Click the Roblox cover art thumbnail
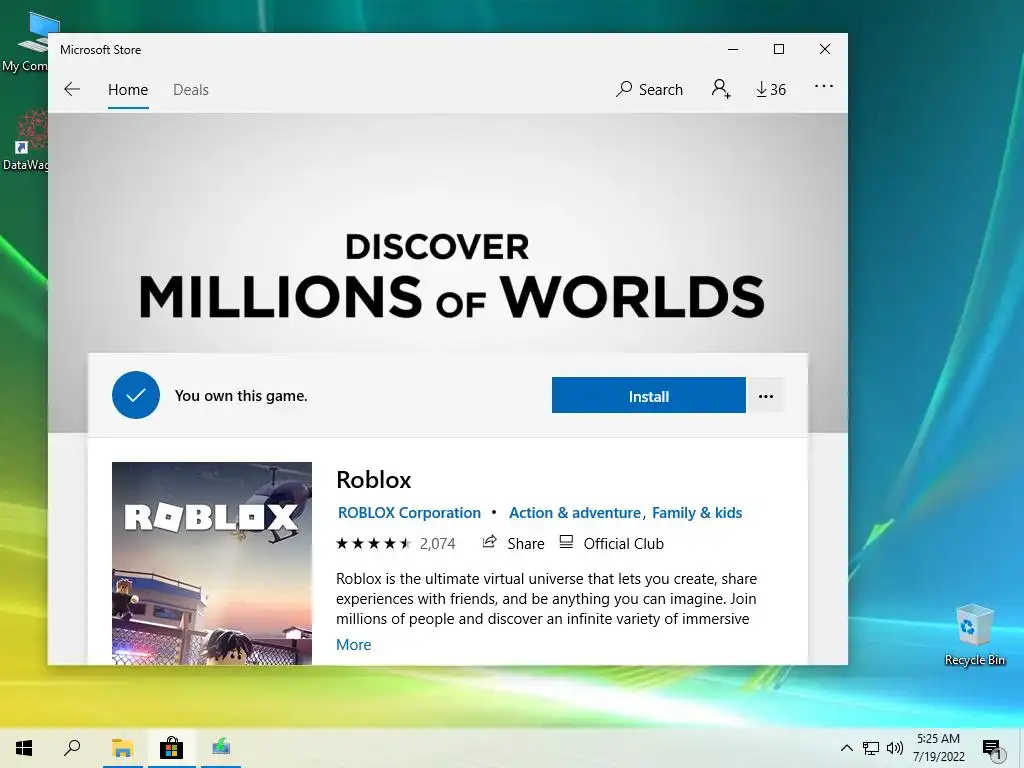1024x768 pixels. pyautogui.click(x=212, y=563)
